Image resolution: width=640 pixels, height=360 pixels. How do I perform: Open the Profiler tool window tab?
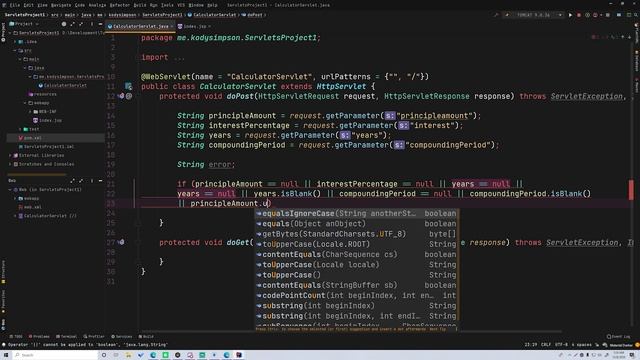pos(94,337)
